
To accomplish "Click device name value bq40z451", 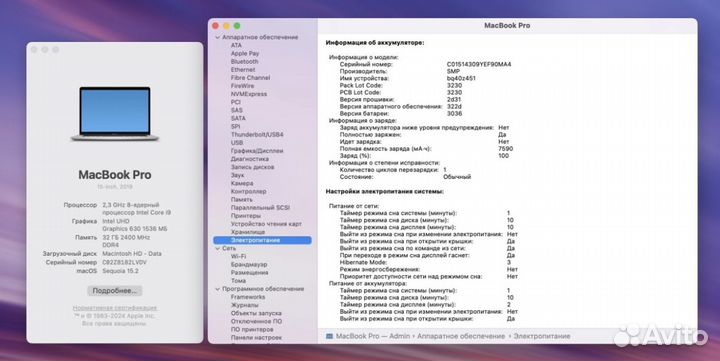I will [461, 79].
